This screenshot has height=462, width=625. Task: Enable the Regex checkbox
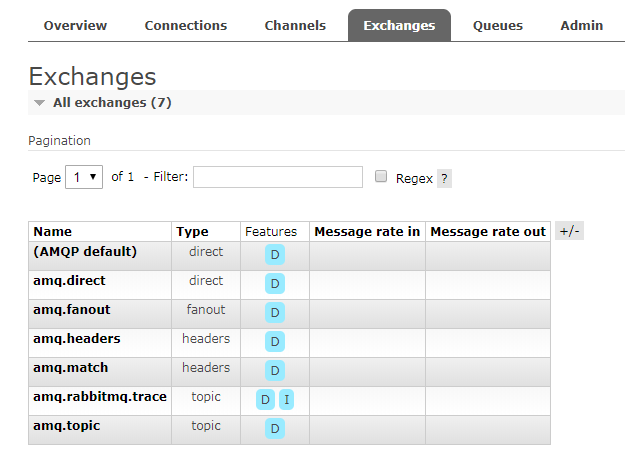[x=381, y=177]
